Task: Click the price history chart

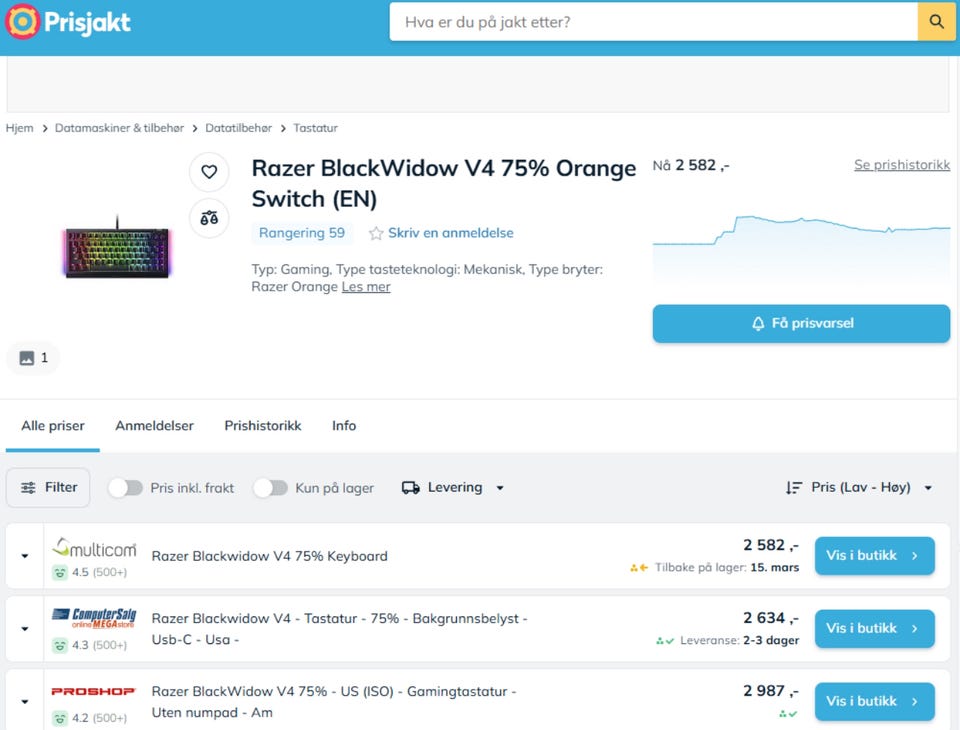Action: [801, 249]
